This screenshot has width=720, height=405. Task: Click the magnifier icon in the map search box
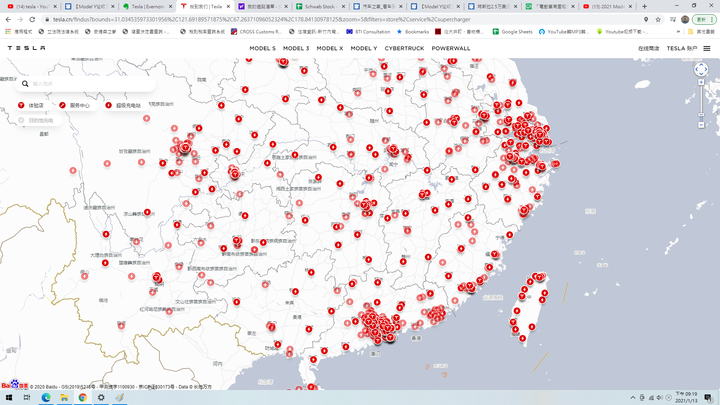coord(25,84)
